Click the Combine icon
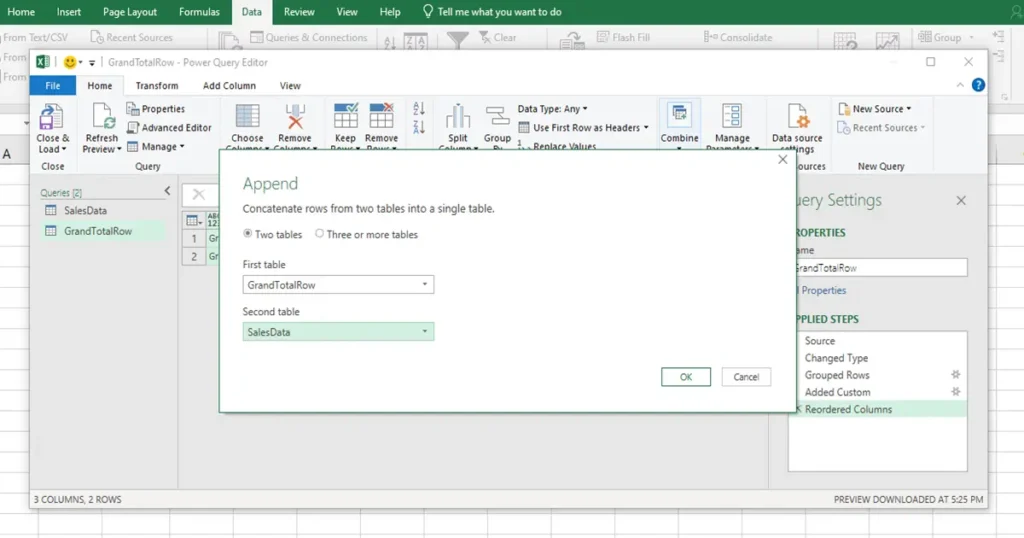The width and height of the screenshot is (1024, 538). 679,116
